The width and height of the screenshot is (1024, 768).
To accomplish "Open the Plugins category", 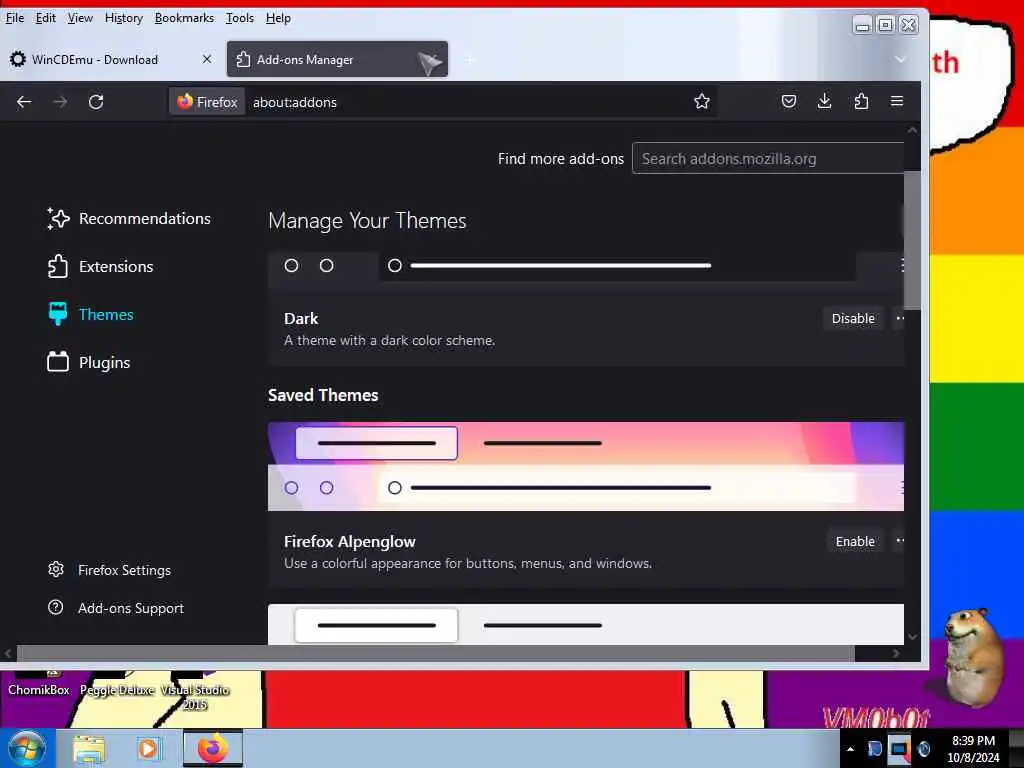I will point(89,362).
